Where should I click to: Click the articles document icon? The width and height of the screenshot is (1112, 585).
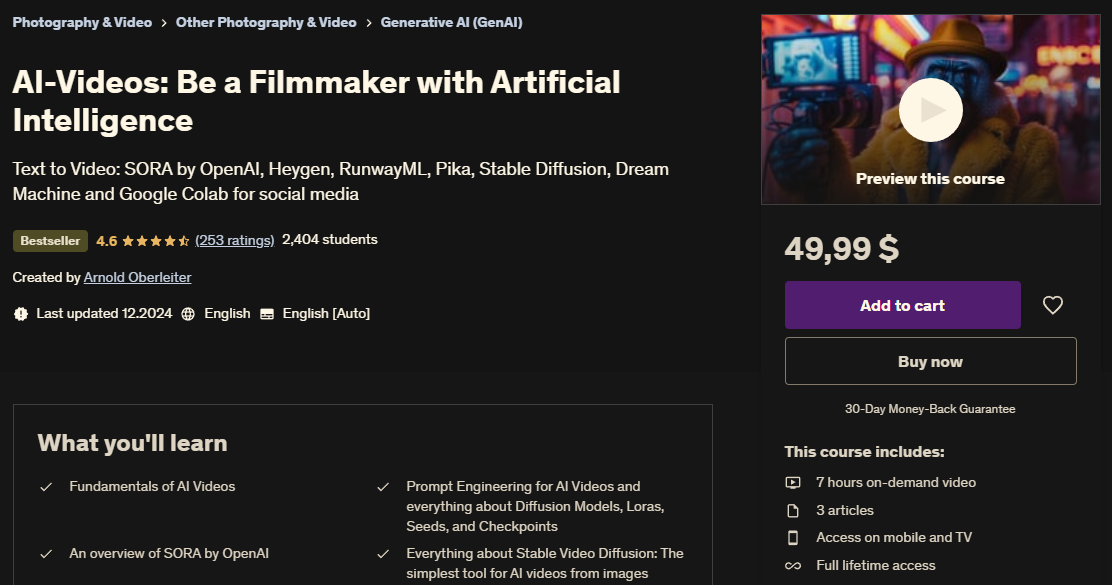point(793,510)
